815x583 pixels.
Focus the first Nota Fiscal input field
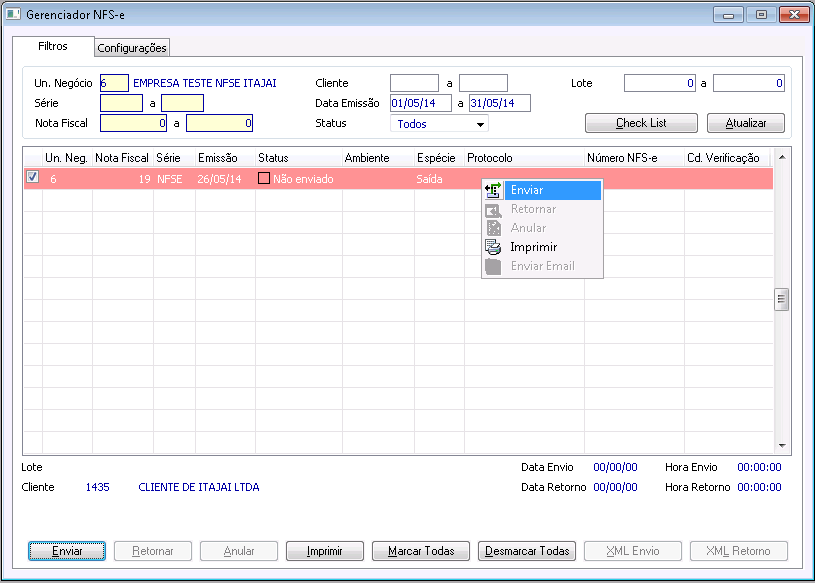134,123
